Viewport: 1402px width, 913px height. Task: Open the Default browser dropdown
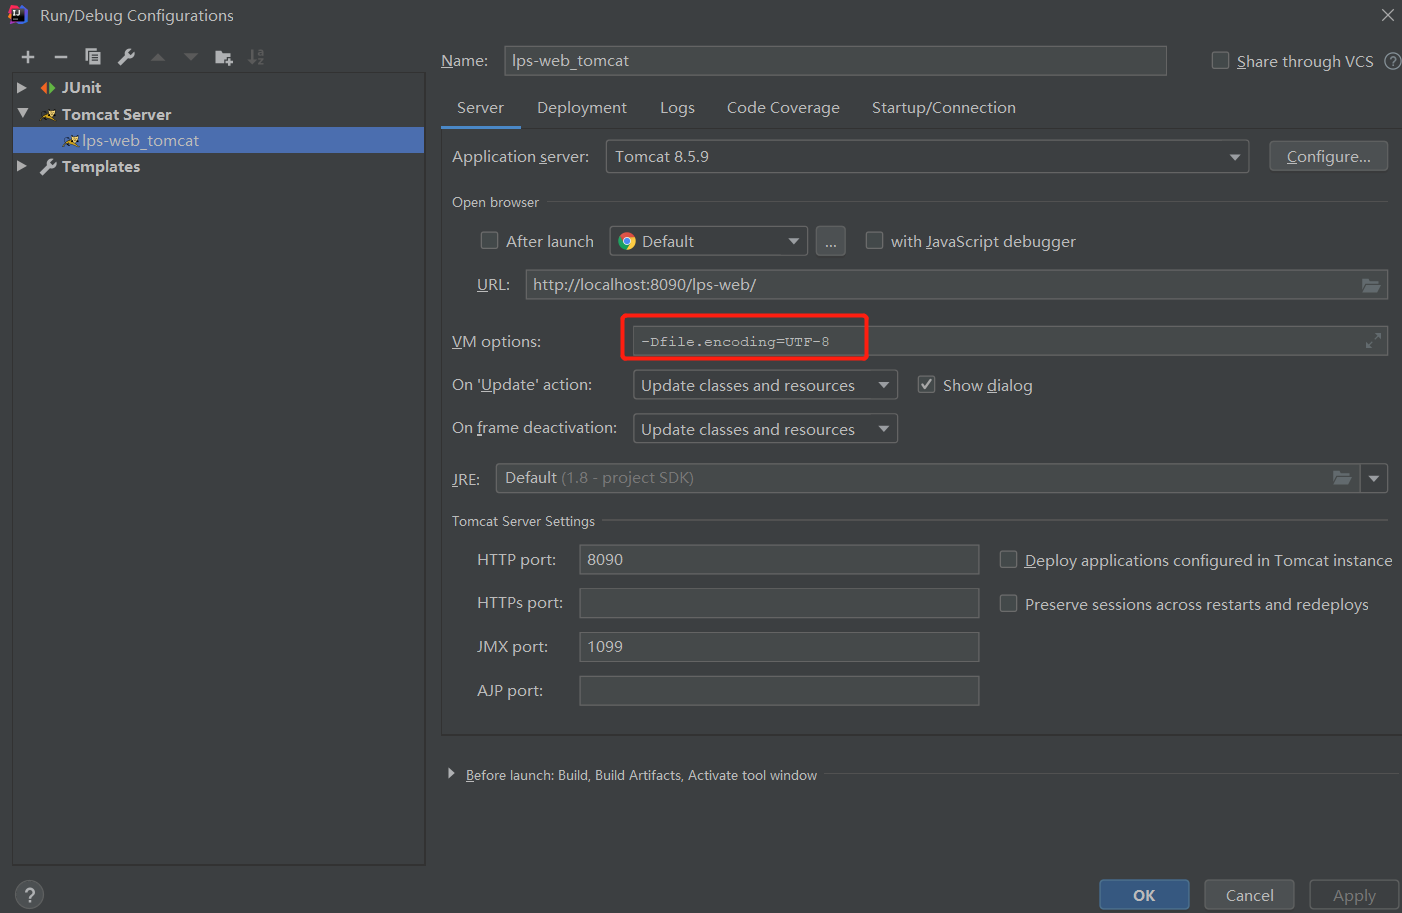pos(709,241)
